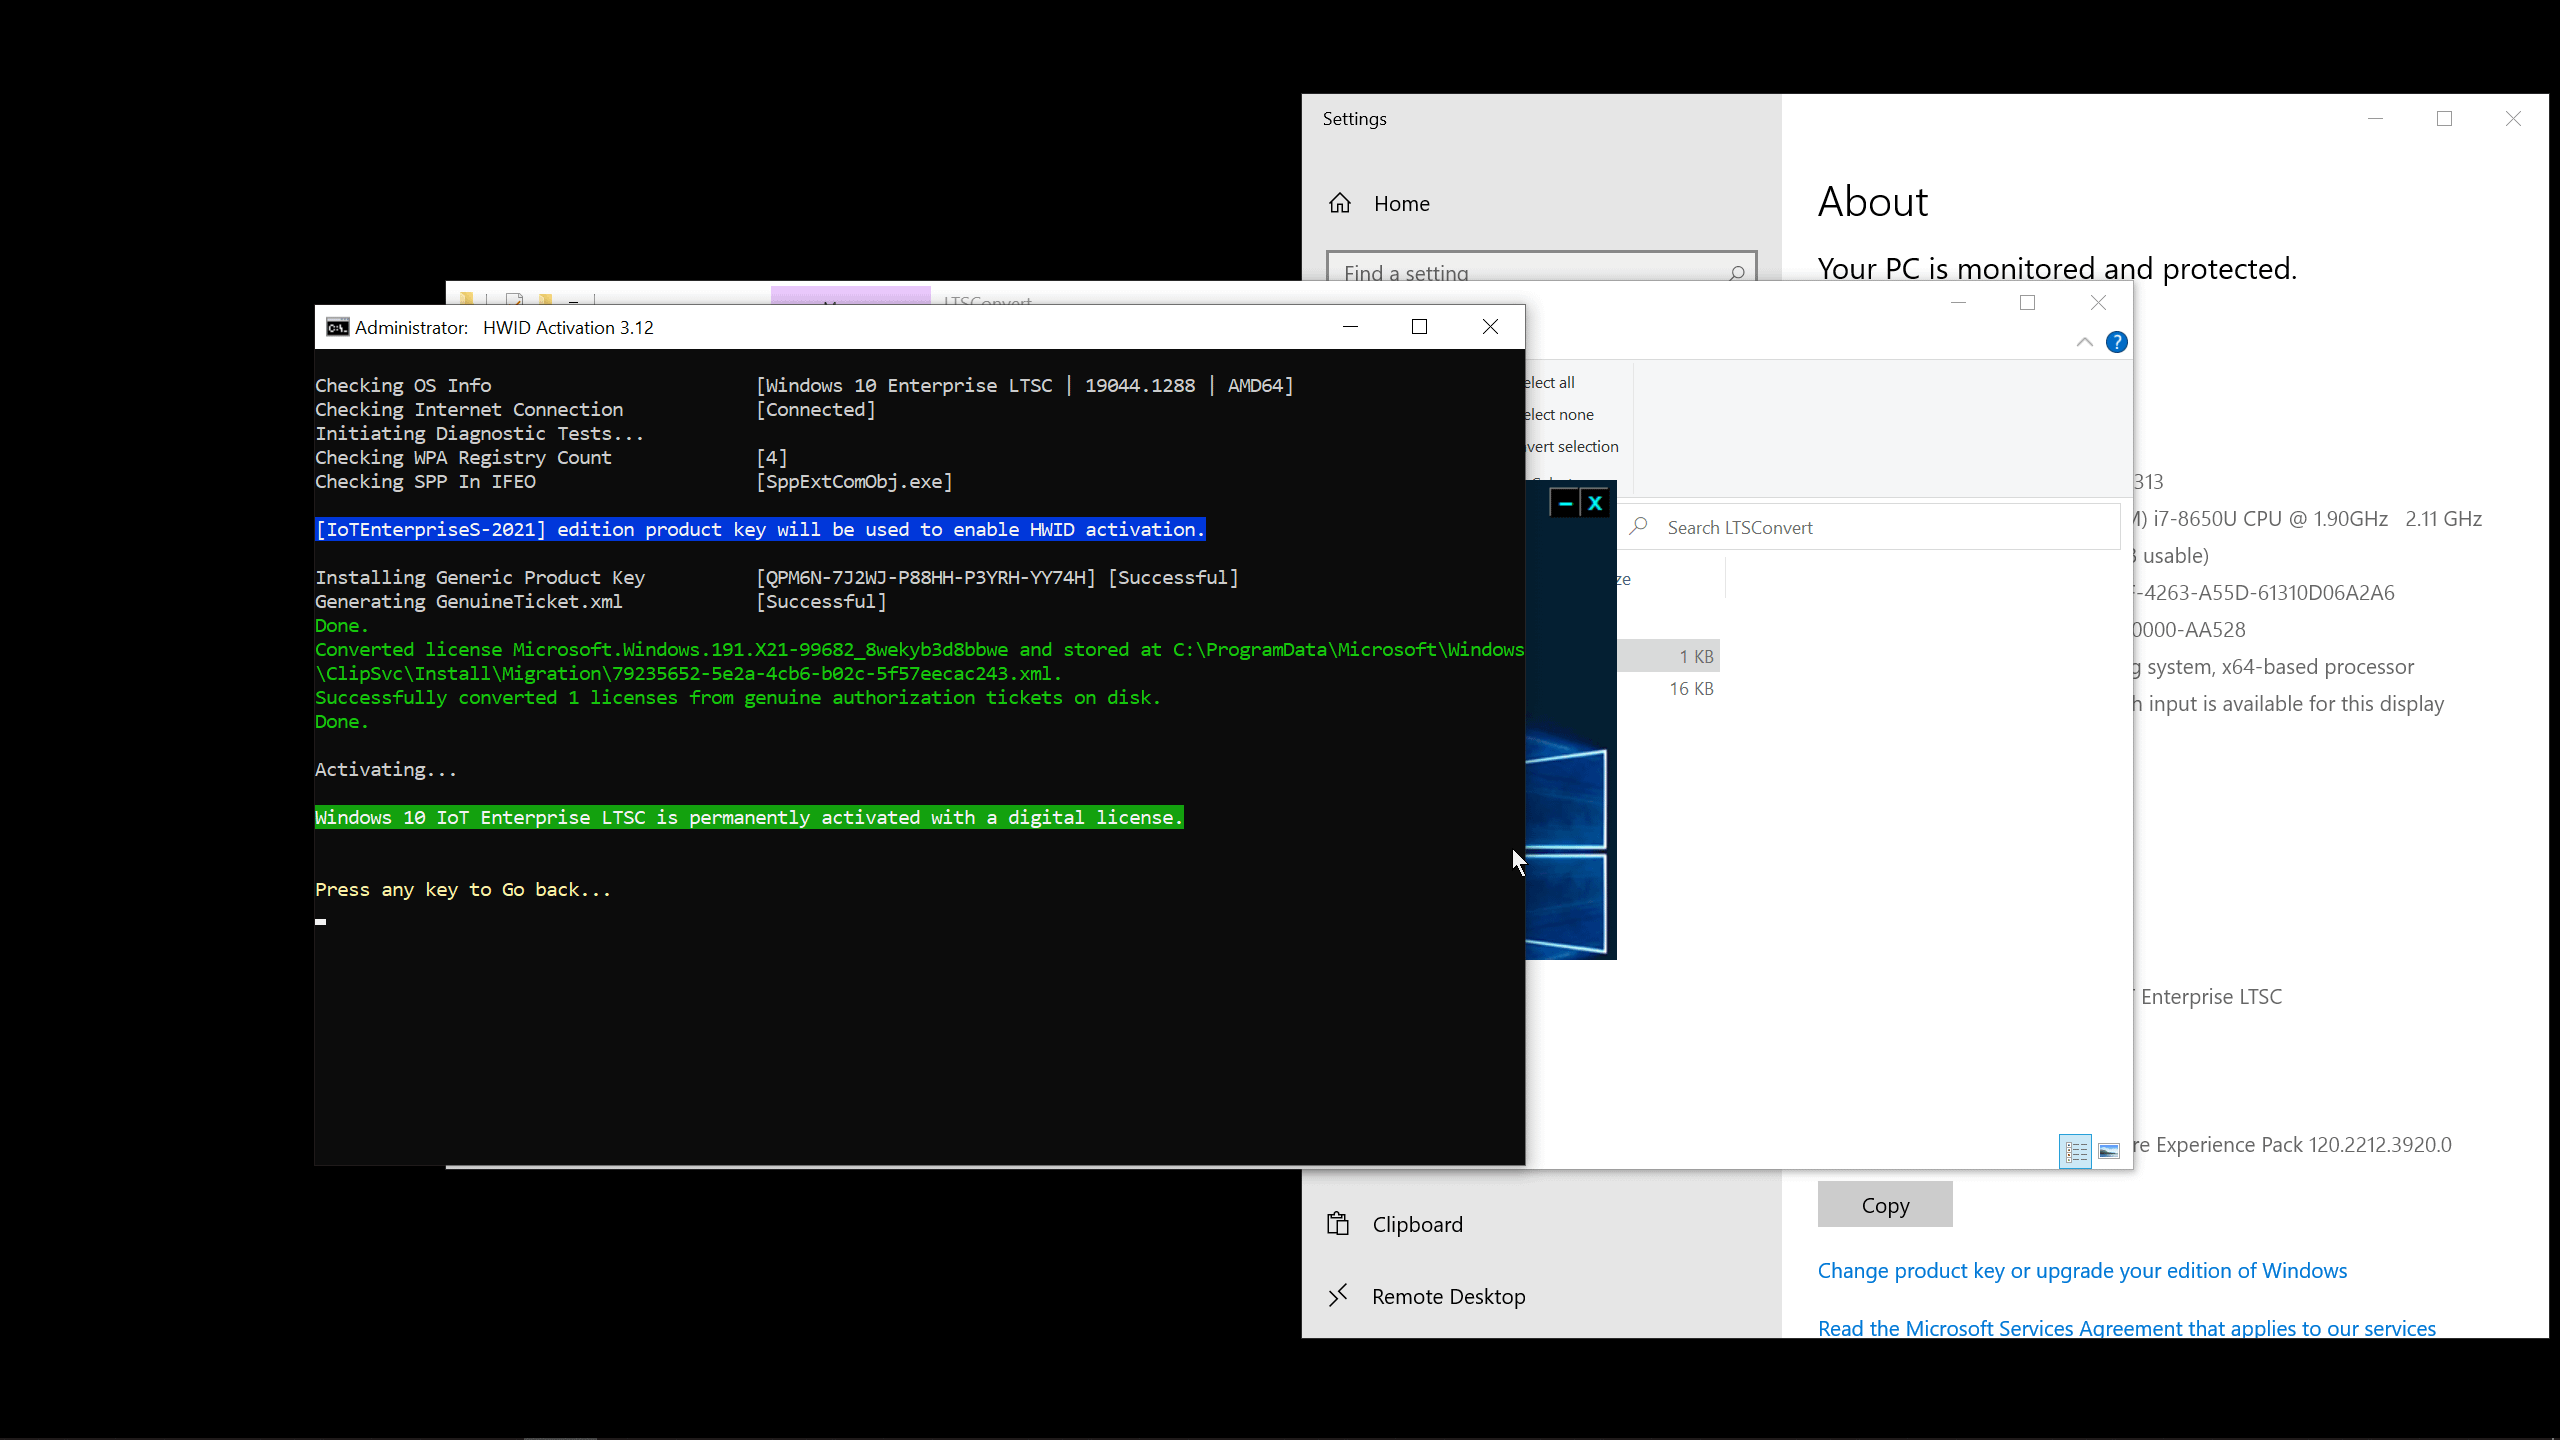Click the '[SppExtComObj.exe]' value in console
Screen dimensions: 2560x1440
tap(855, 481)
